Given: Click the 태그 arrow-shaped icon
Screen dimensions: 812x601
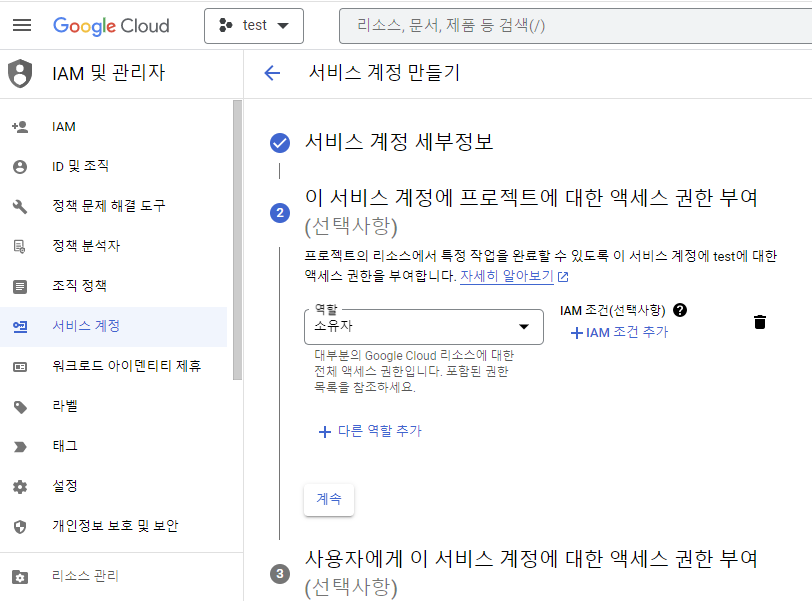Looking at the screenshot, I should pyautogui.click(x=20, y=447).
